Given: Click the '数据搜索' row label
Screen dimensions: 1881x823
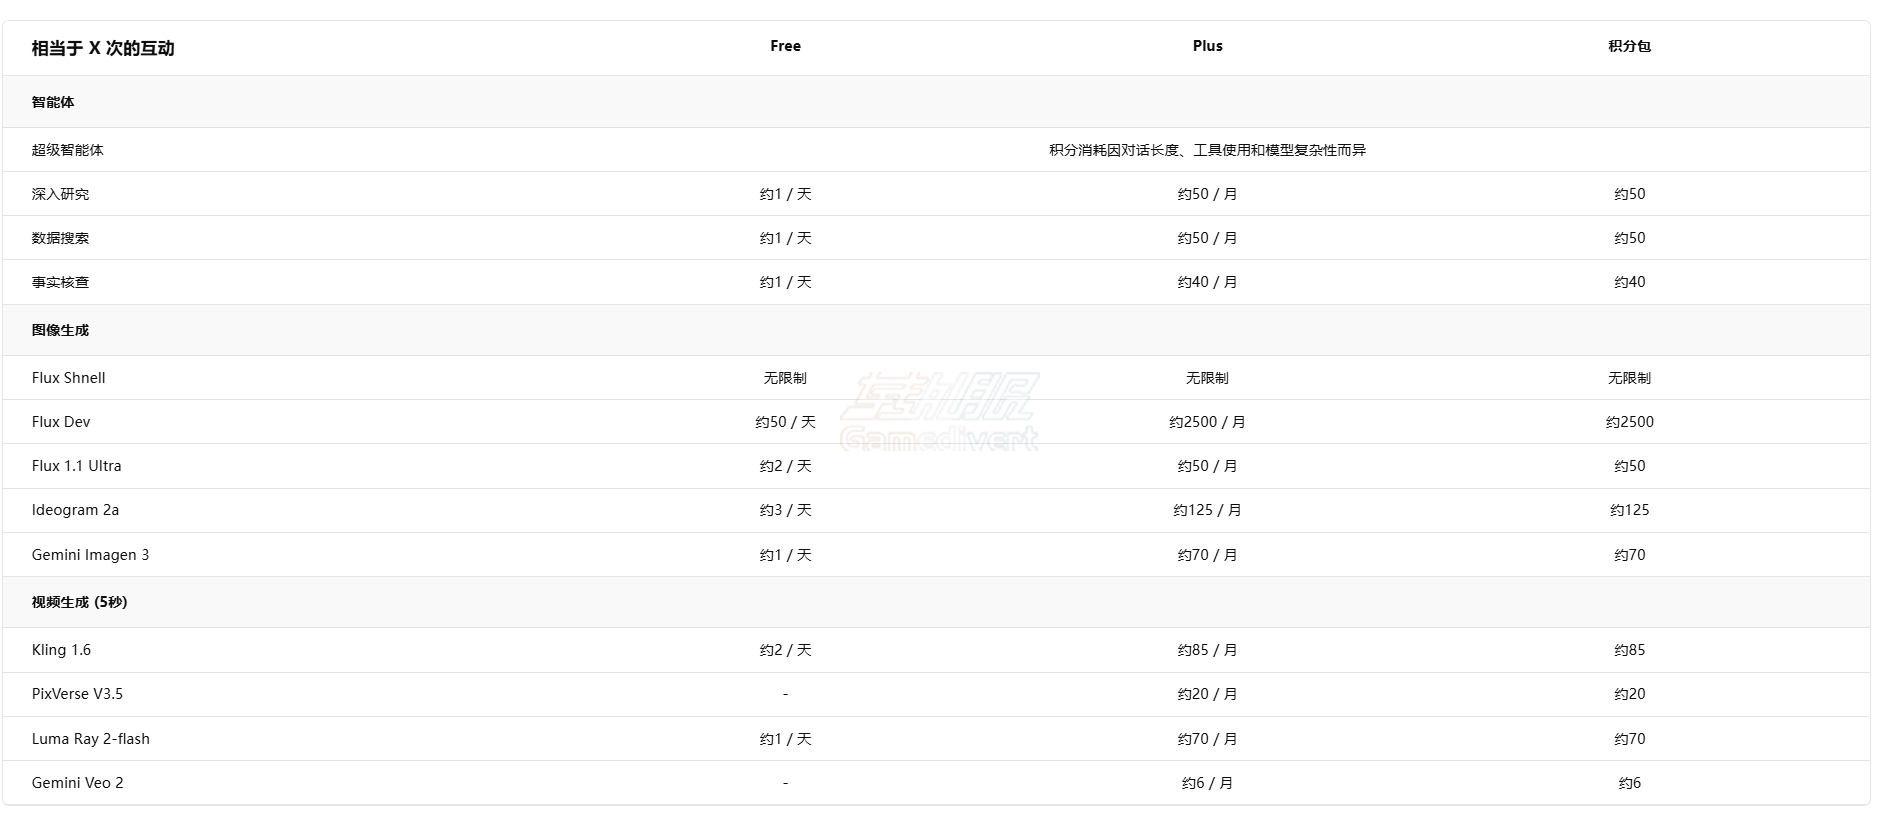Looking at the screenshot, I should tap(60, 238).
